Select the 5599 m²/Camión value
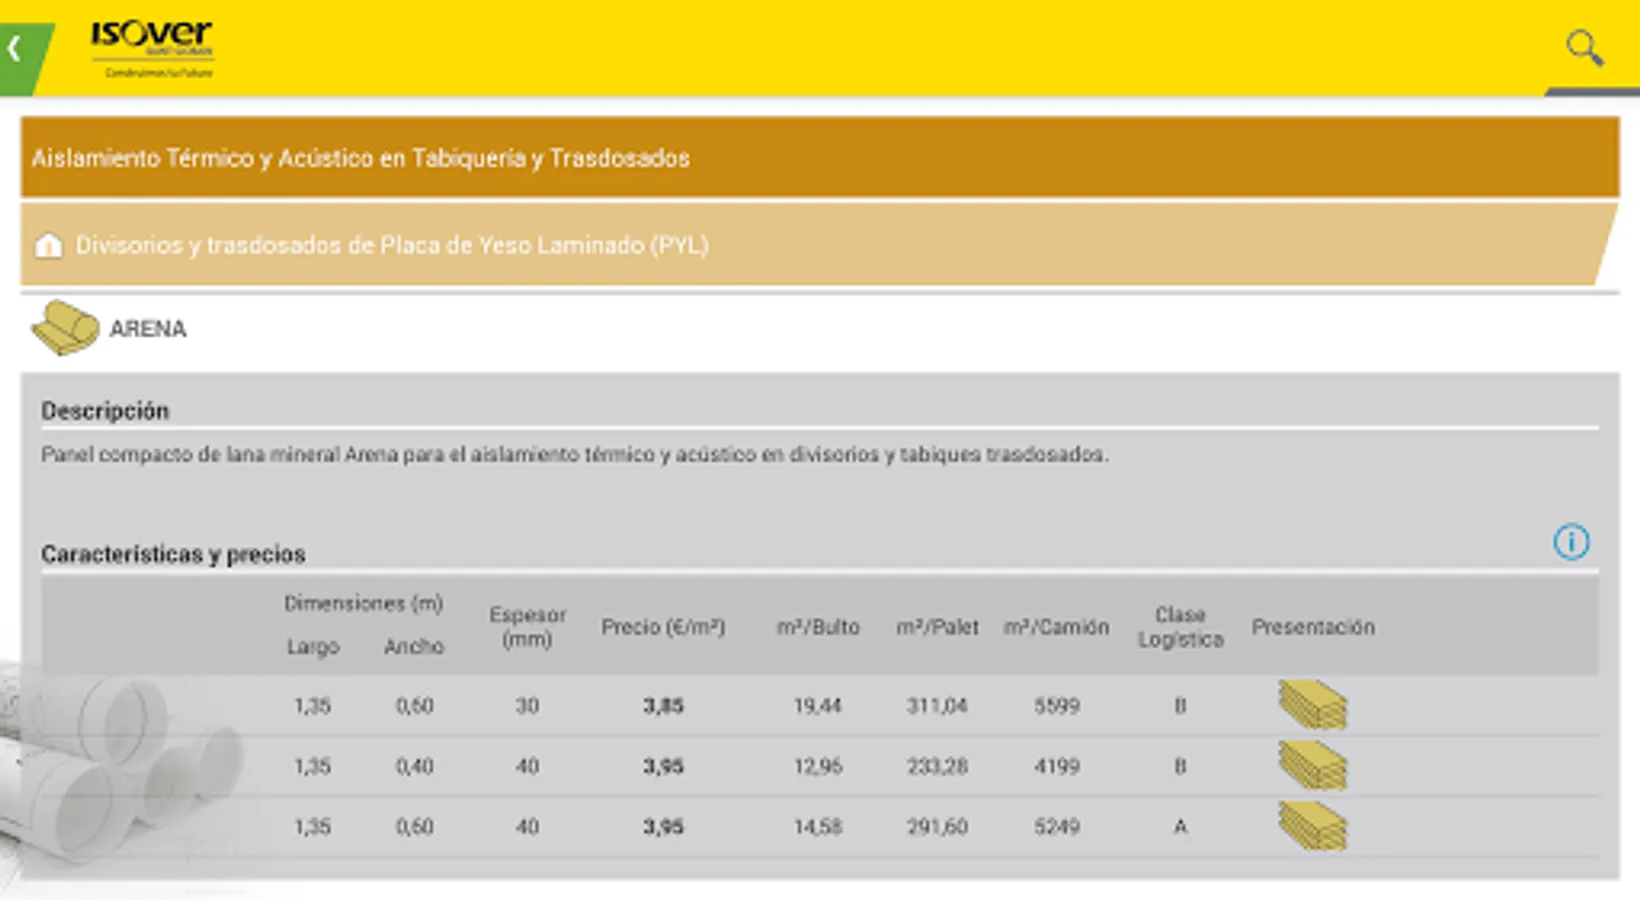 (1057, 706)
